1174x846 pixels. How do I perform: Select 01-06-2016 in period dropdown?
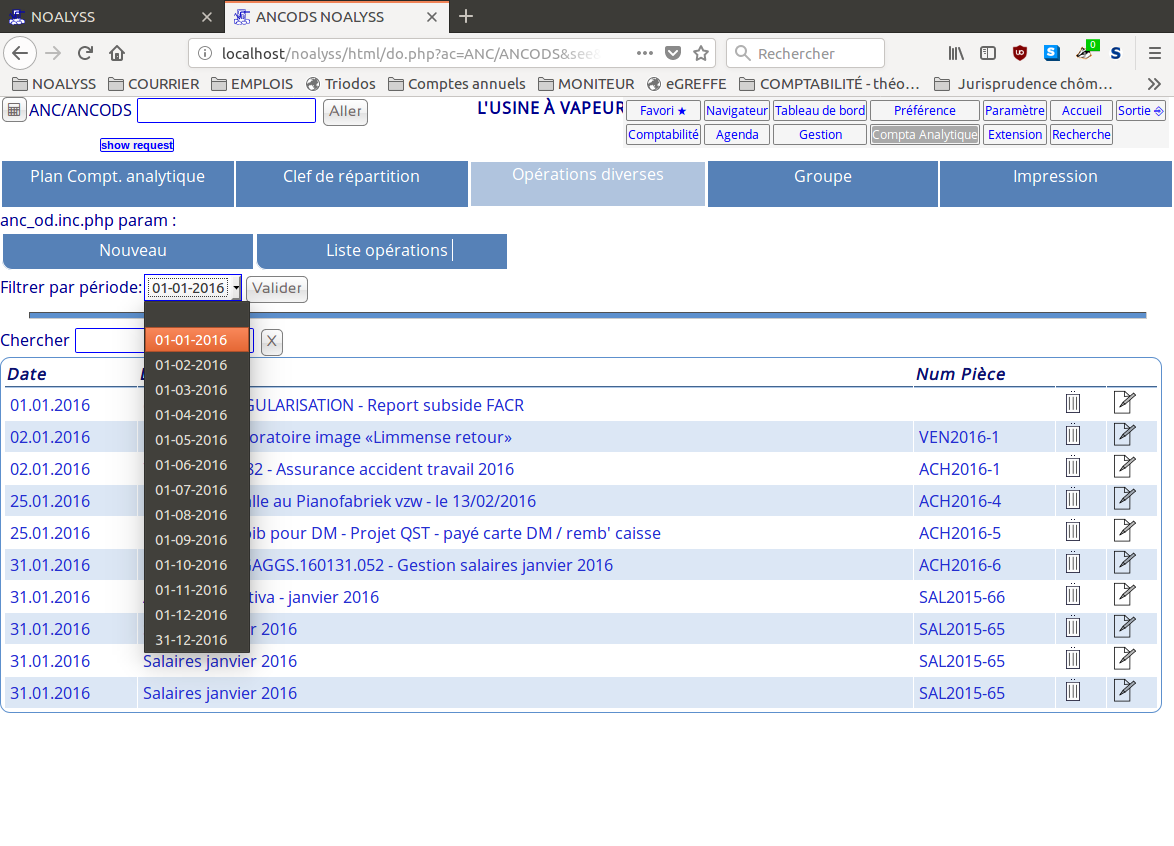coord(191,465)
